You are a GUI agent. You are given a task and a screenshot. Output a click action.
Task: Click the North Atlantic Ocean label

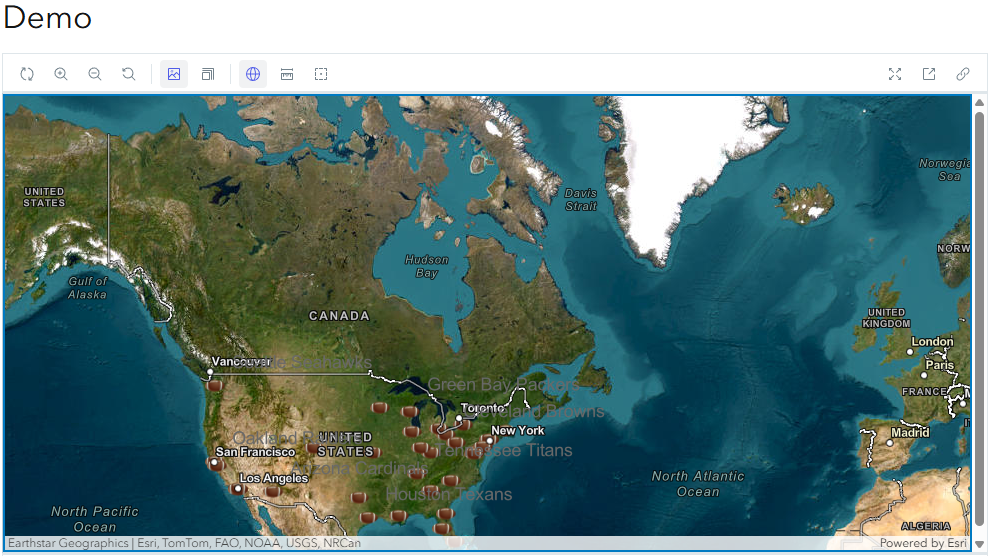[x=698, y=484]
